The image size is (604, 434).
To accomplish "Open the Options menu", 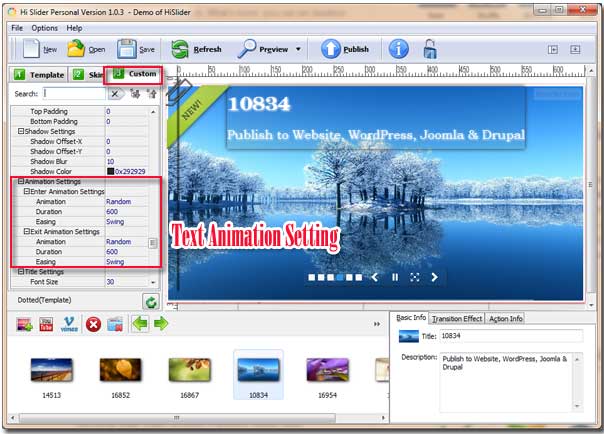I will click(x=45, y=28).
